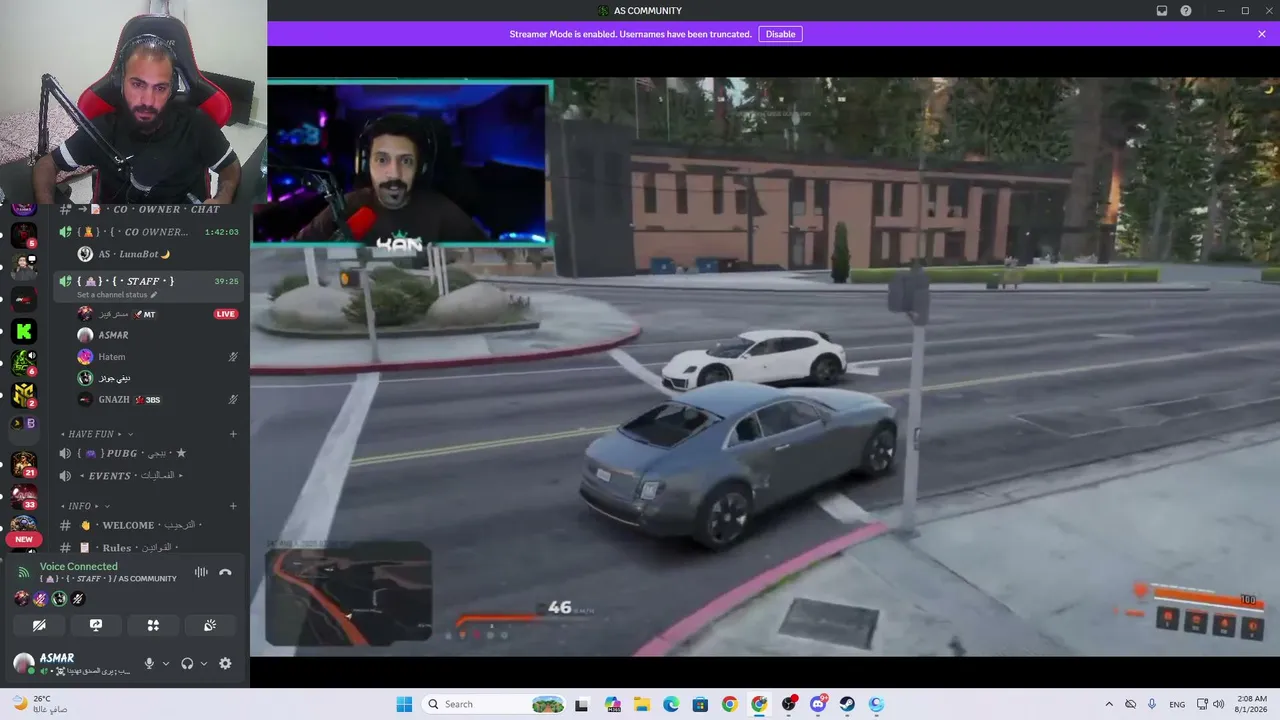
Task: Open the ENG language switcher
Action: point(1177,704)
